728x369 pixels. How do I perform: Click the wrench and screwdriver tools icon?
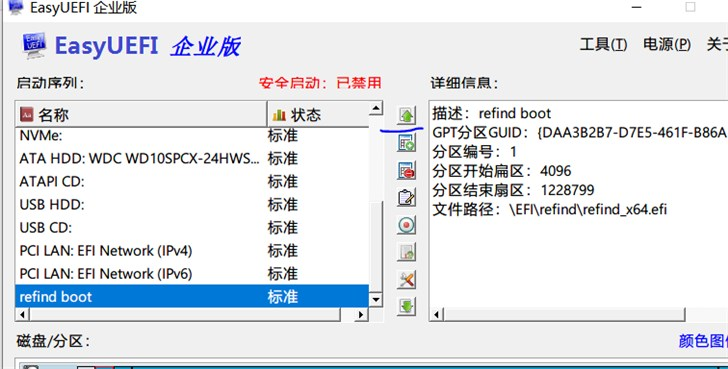coord(407,279)
